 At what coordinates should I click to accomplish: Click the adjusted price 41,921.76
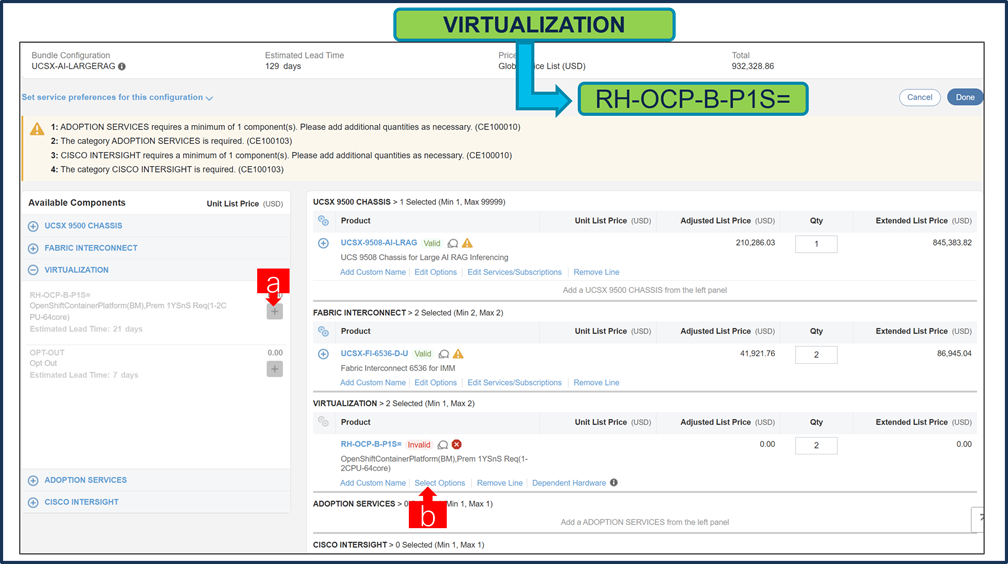click(757, 353)
